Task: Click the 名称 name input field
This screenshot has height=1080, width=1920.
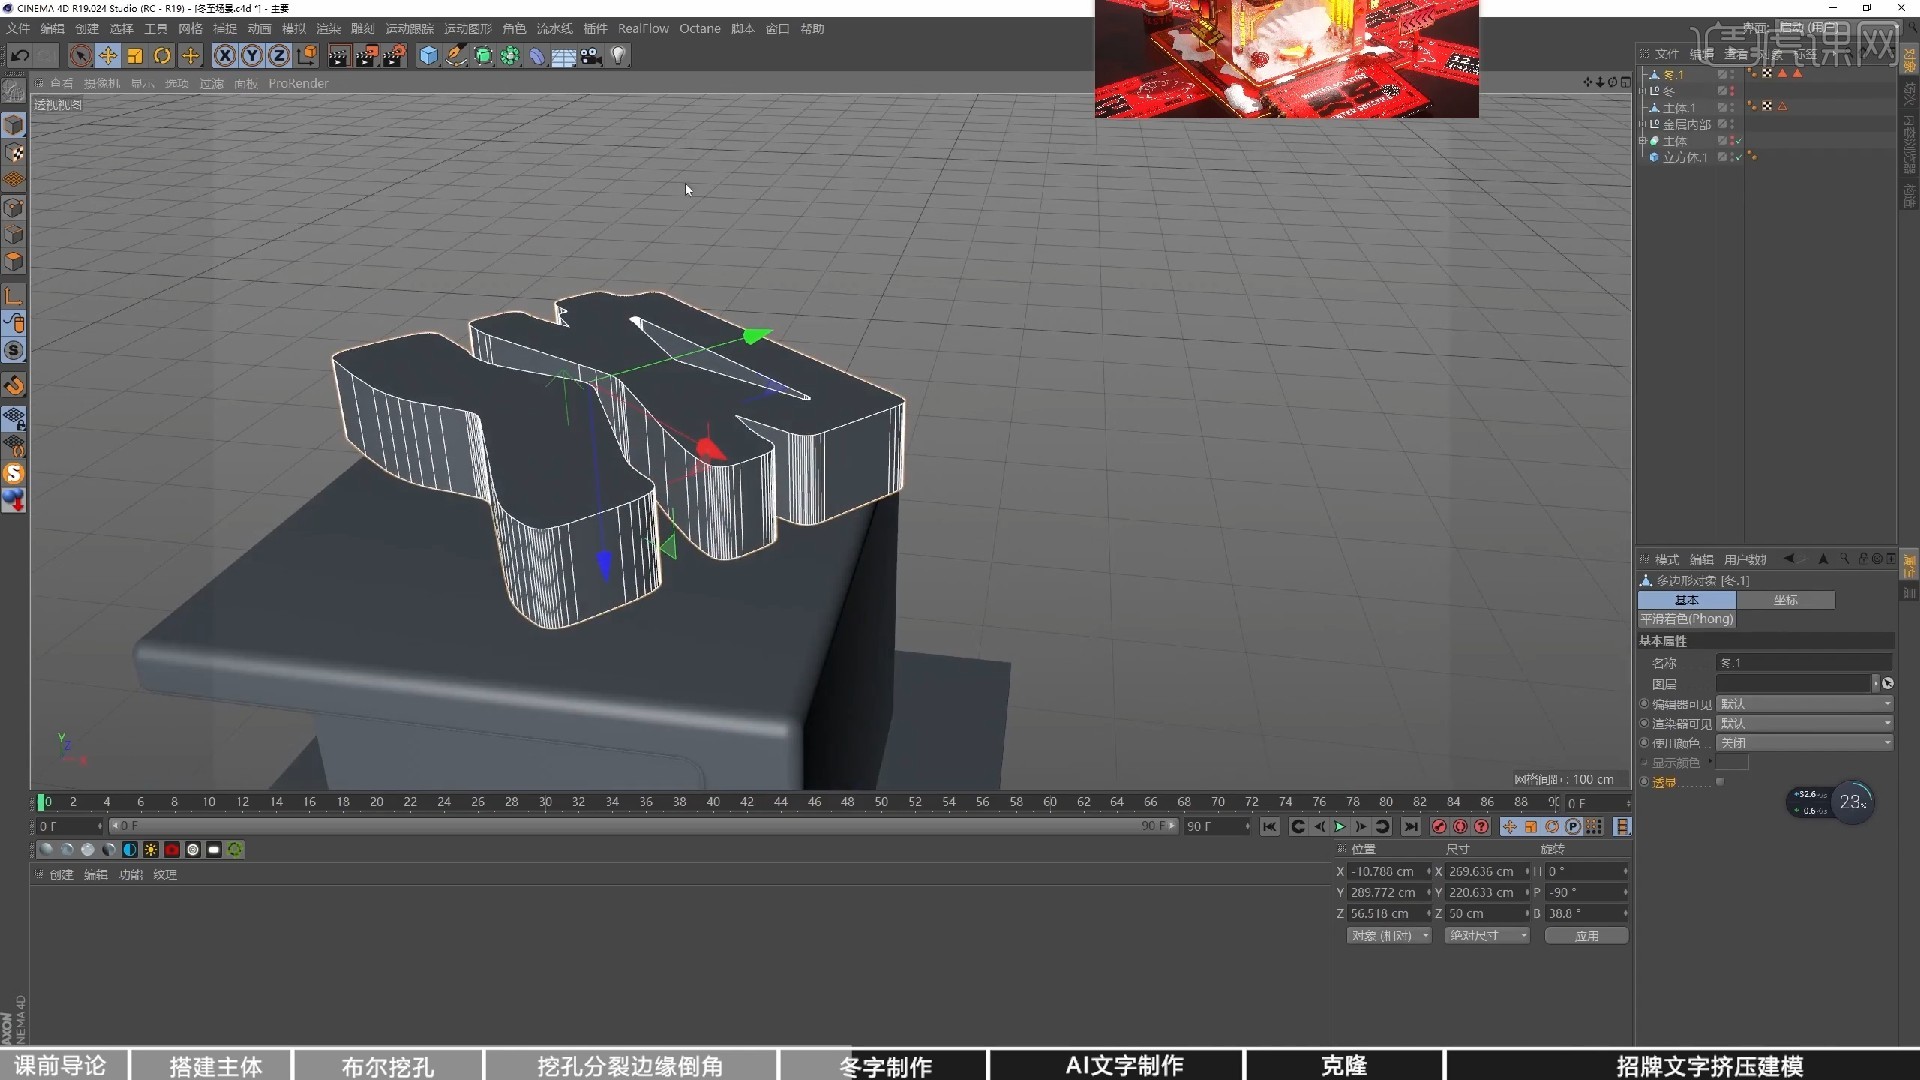Action: point(1805,663)
